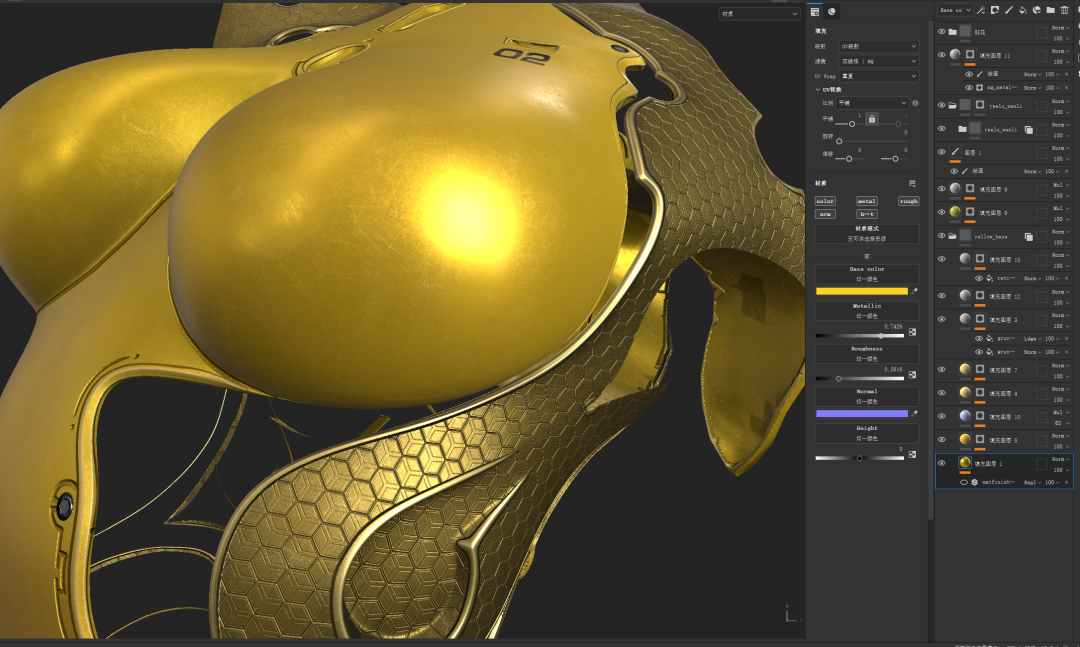The height and width of the screenshot is (647, 1080).
Task: Click the 旋转 rotation slider
Action: 871,141
